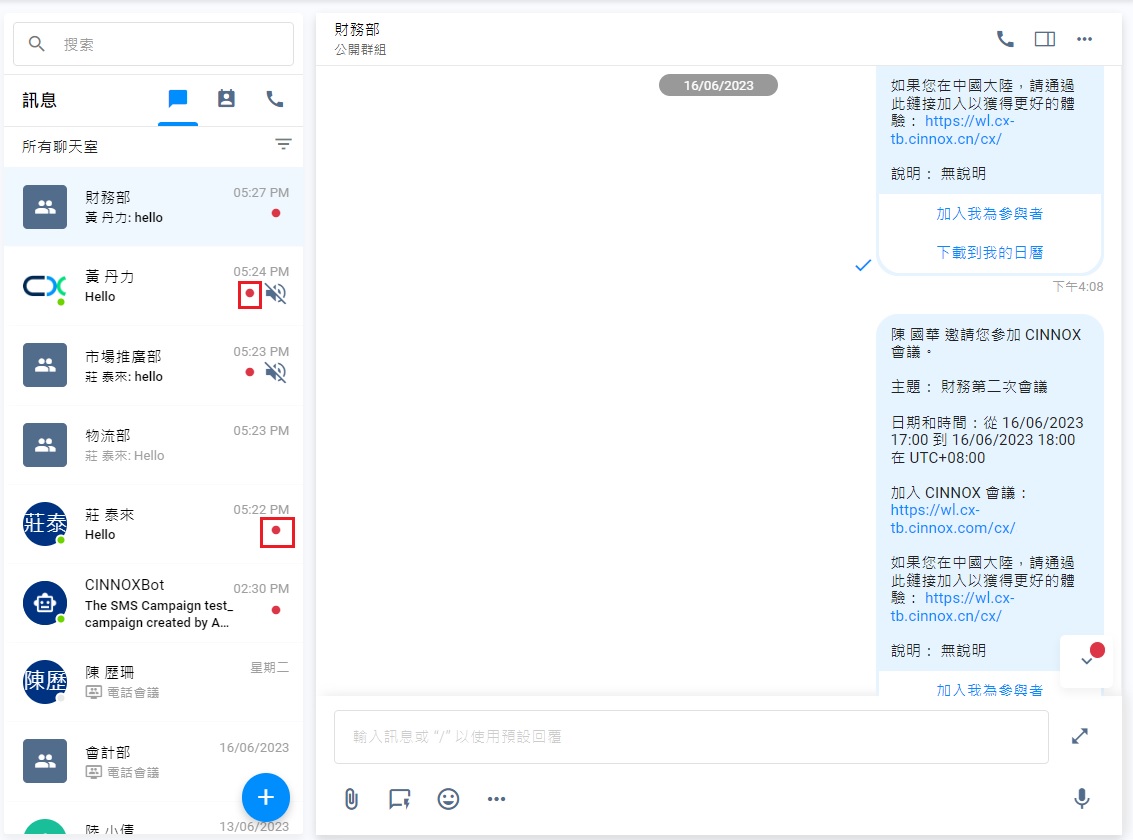The width and height of the screenshot is (1133, 840).
Task: Click the microphone voice message icon
Action: point(1082,799)
